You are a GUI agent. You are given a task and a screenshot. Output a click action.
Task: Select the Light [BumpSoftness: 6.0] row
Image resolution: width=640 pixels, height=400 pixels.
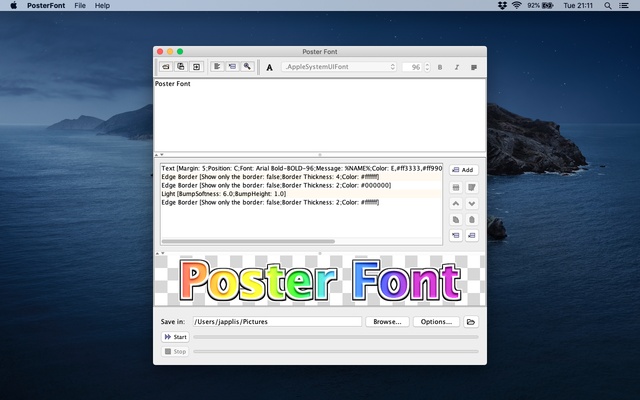click(302, 194)
